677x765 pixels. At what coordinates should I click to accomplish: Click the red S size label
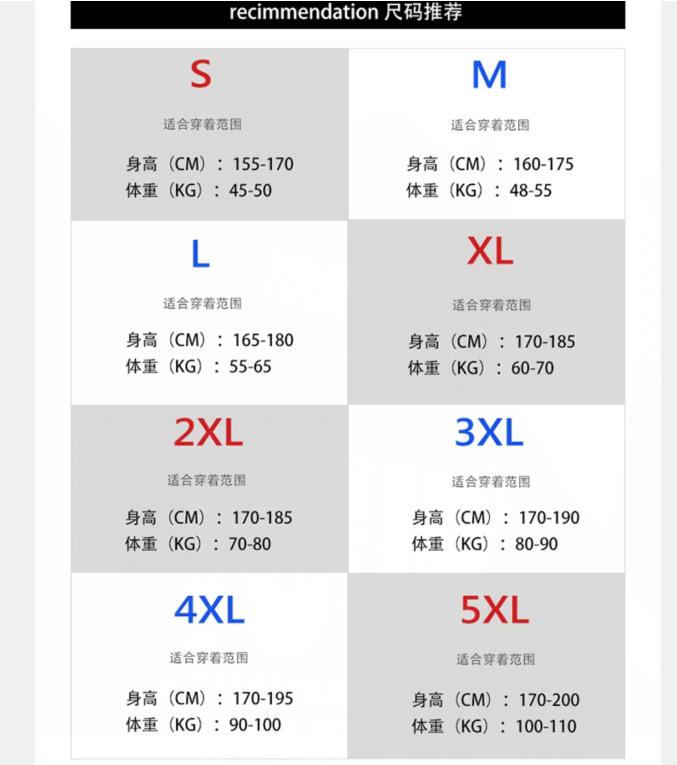point(201,74)
